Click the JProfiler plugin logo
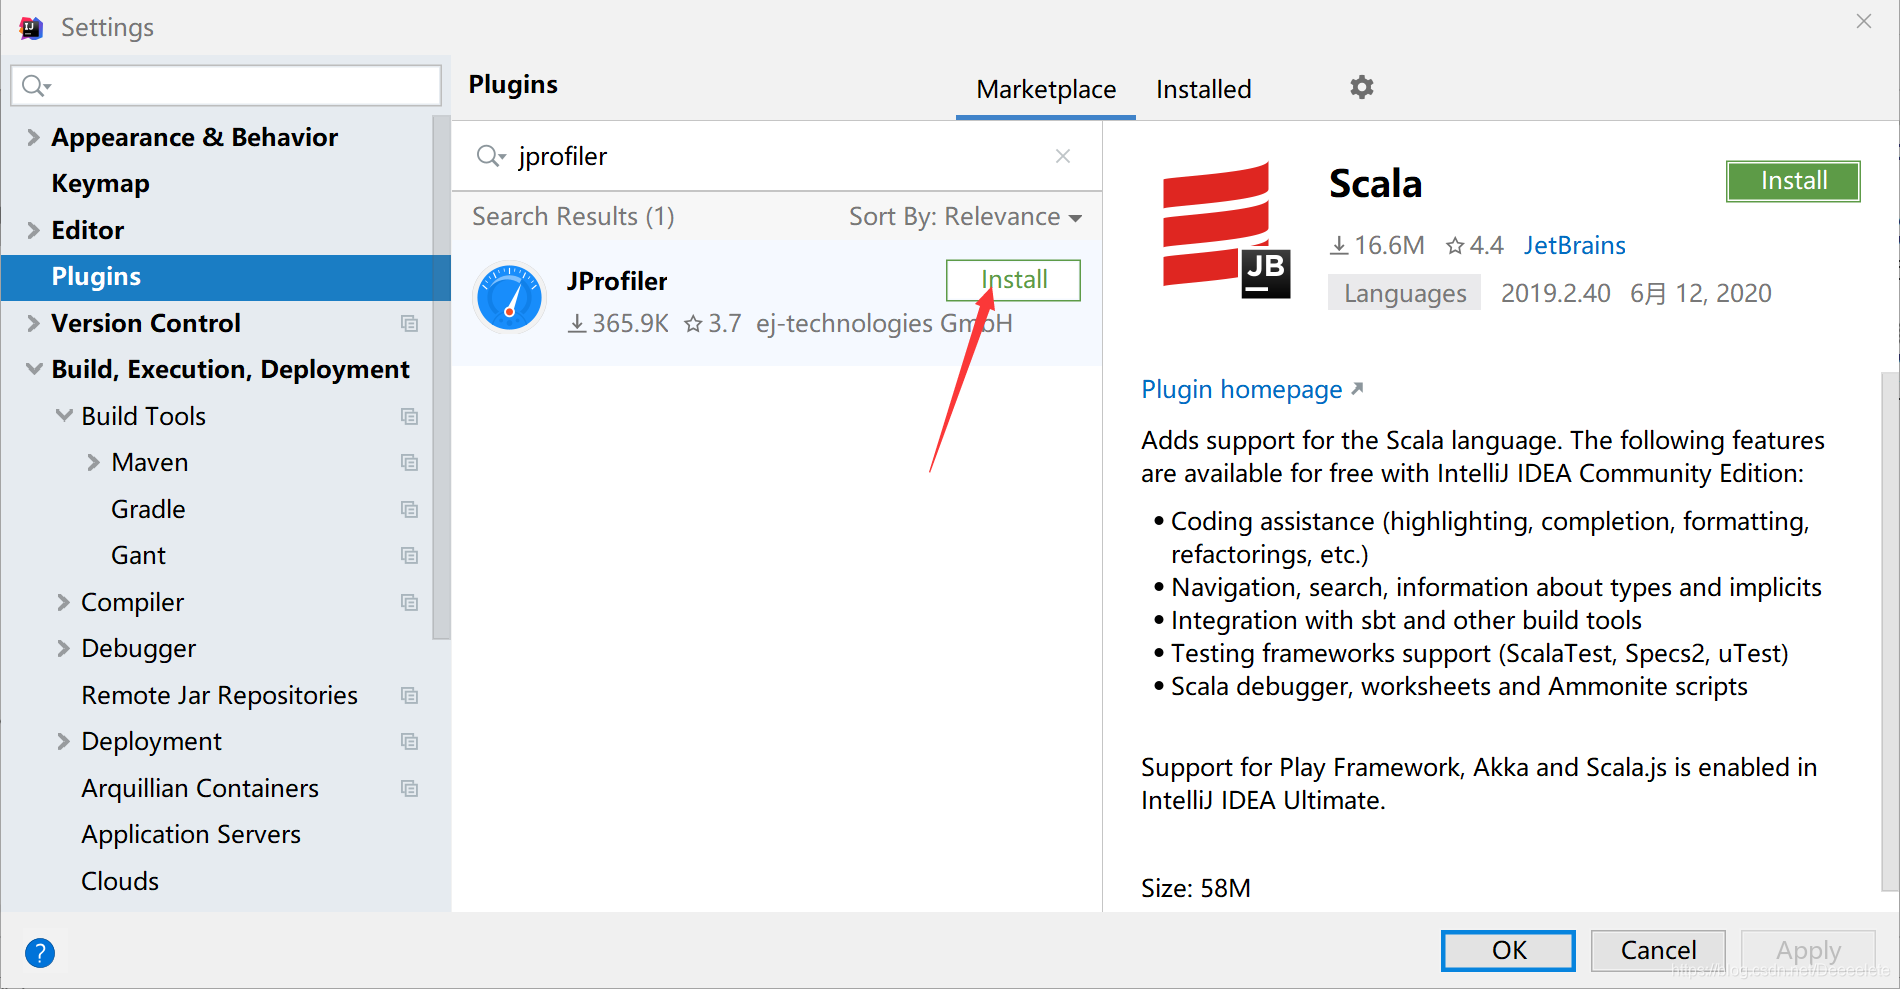 pos(509,298)
